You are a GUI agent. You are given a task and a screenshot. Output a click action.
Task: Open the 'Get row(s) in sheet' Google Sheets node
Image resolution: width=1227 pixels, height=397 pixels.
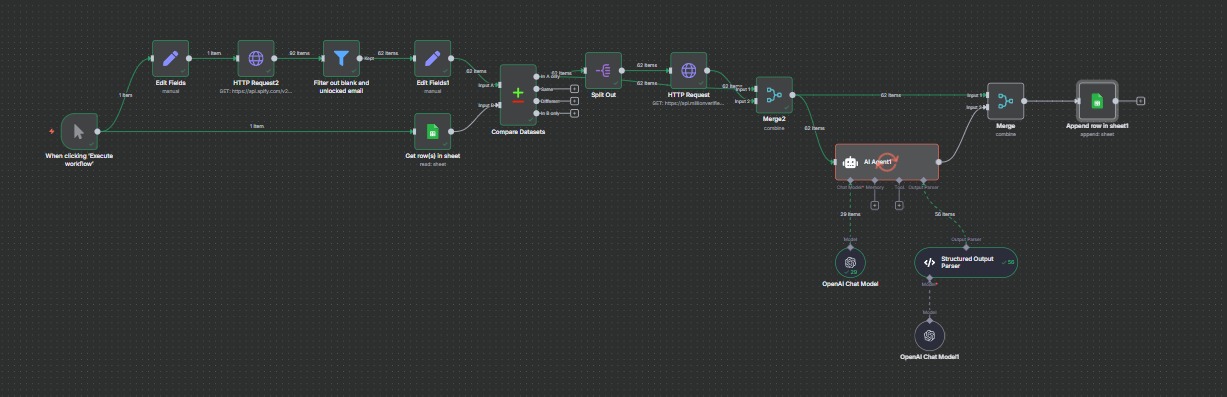coord(432,131)
